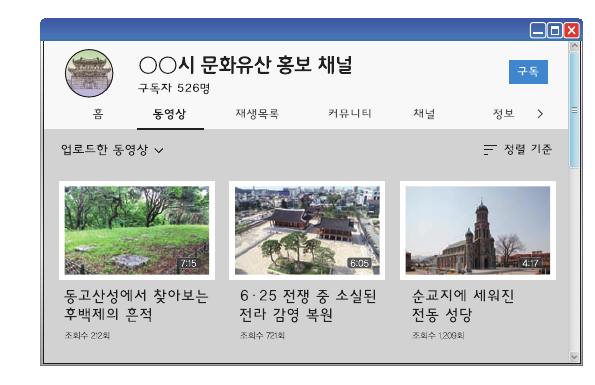Click the 6:05 duration badge

coord(359,263)
